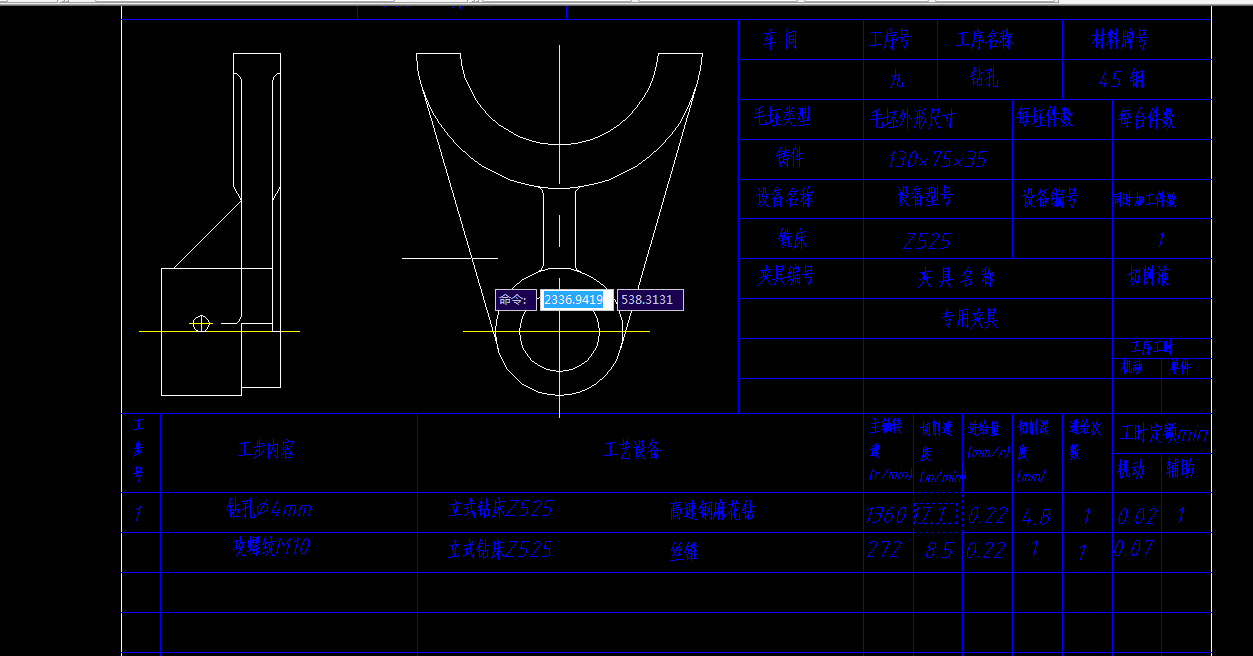Select the 车间 header cell text

(x=781, y=41)
